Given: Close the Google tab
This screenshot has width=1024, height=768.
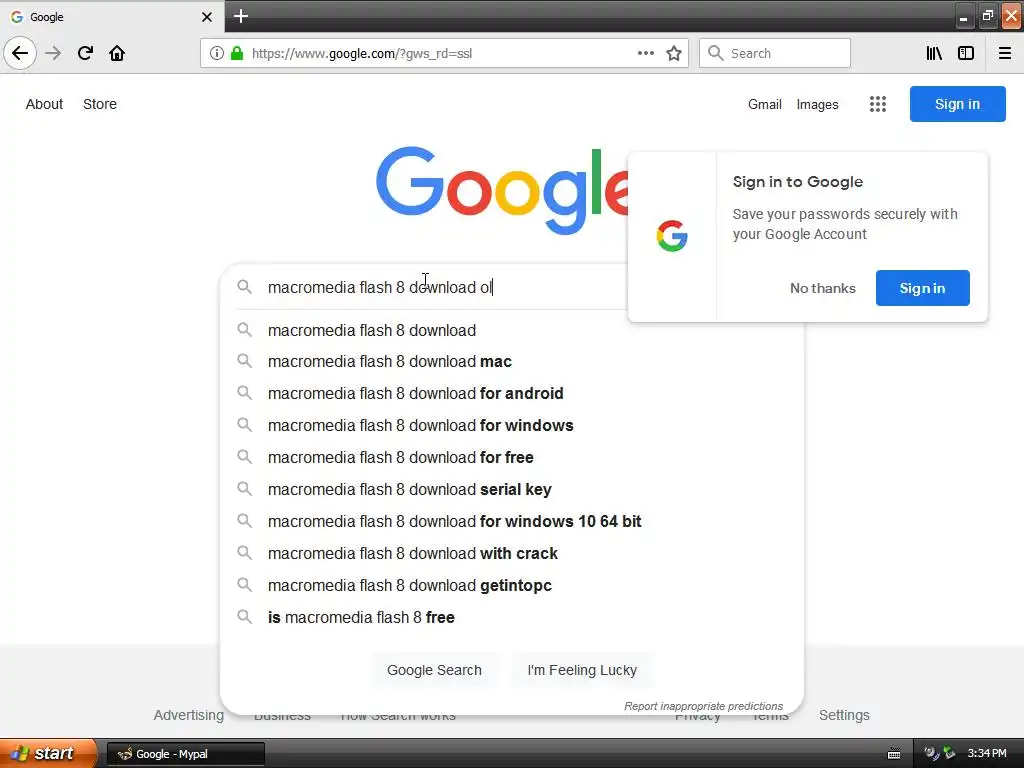Looking at the screenshot, I should [x=206, y=17].
